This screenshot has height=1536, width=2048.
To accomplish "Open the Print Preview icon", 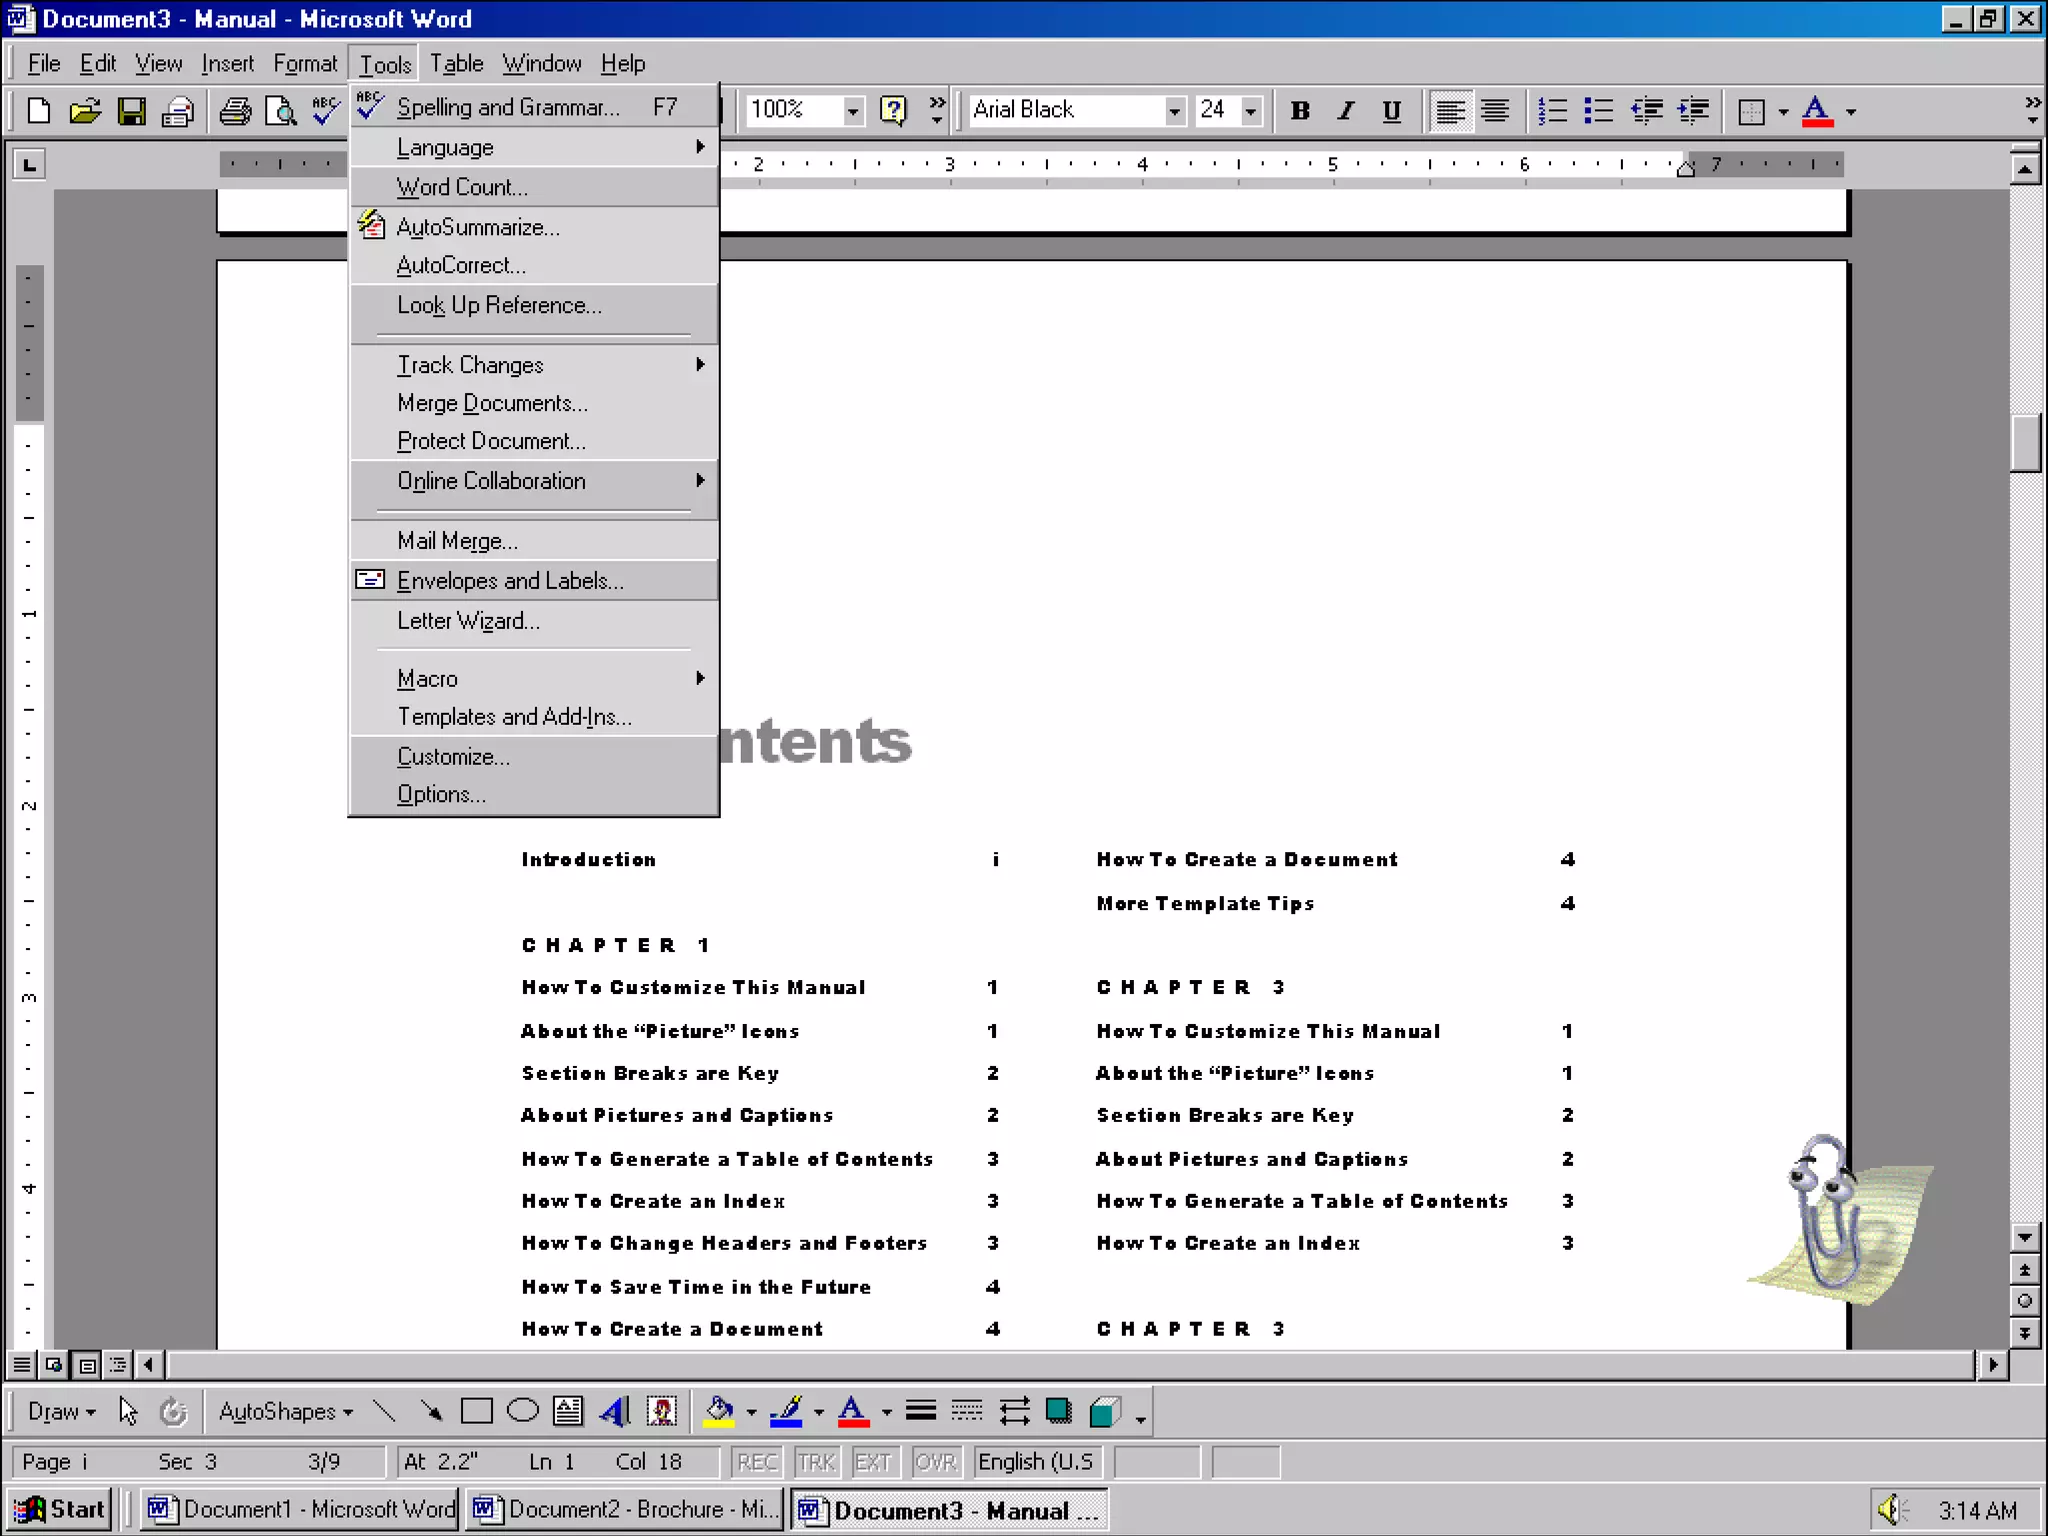I will click(281, 111).
